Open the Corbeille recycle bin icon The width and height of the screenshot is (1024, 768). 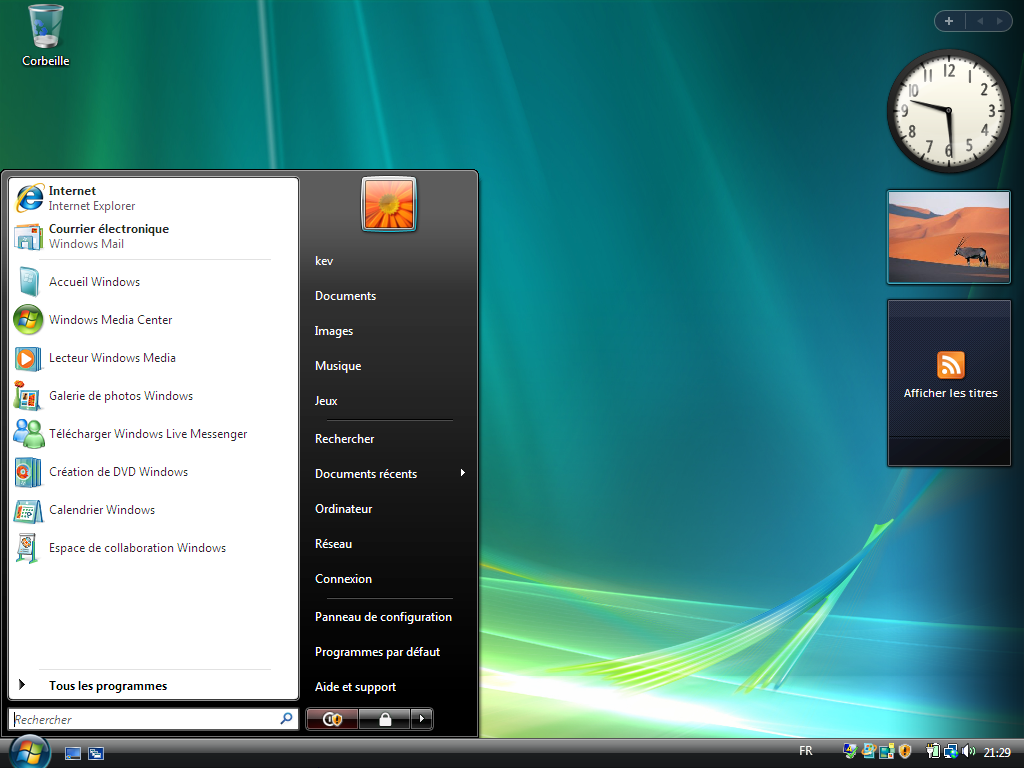coord(45,36)
